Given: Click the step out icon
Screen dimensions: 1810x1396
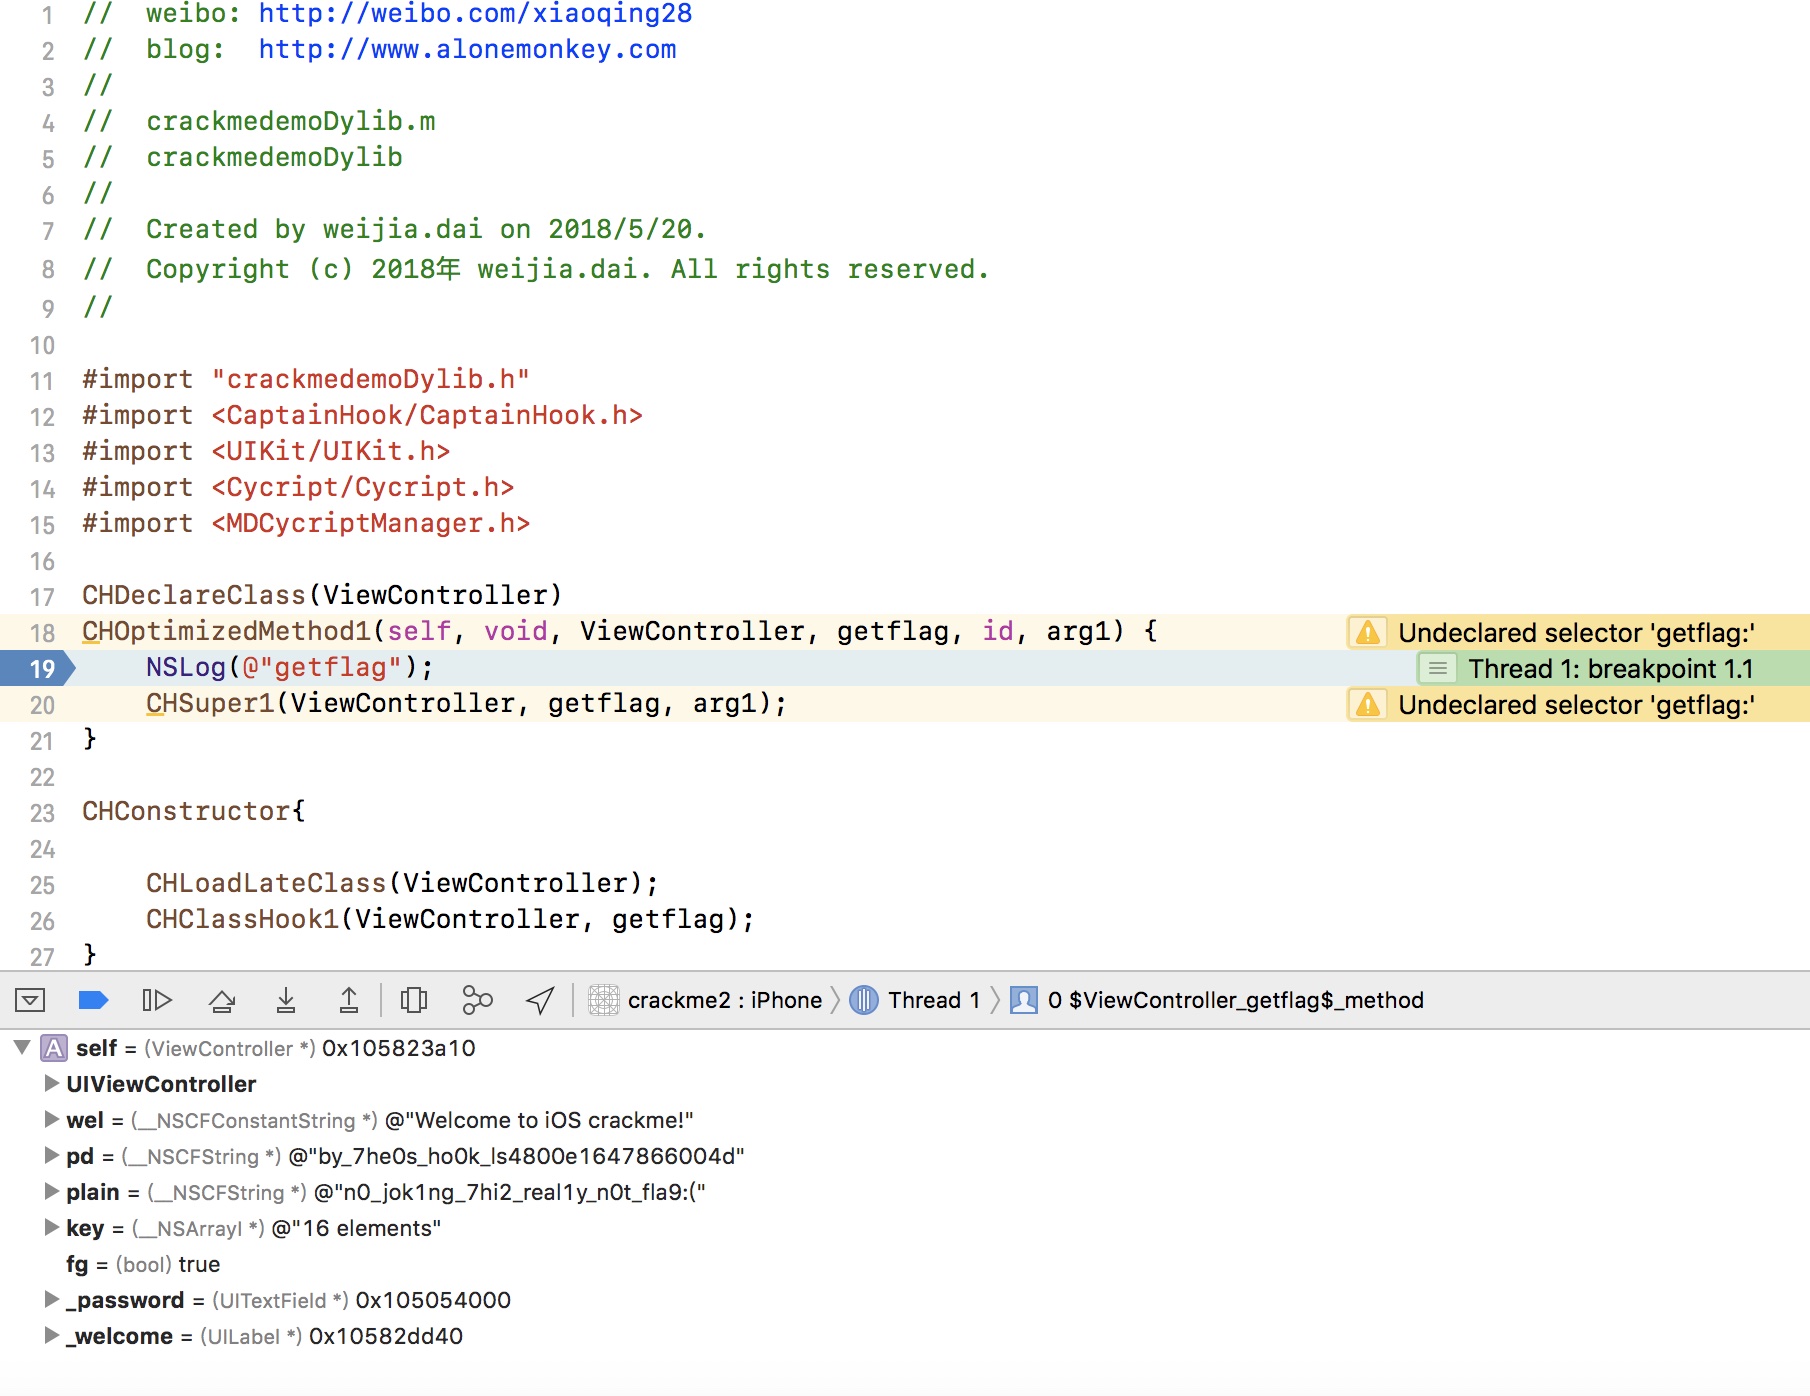Looking at the screenshot, I should [348, 999].
